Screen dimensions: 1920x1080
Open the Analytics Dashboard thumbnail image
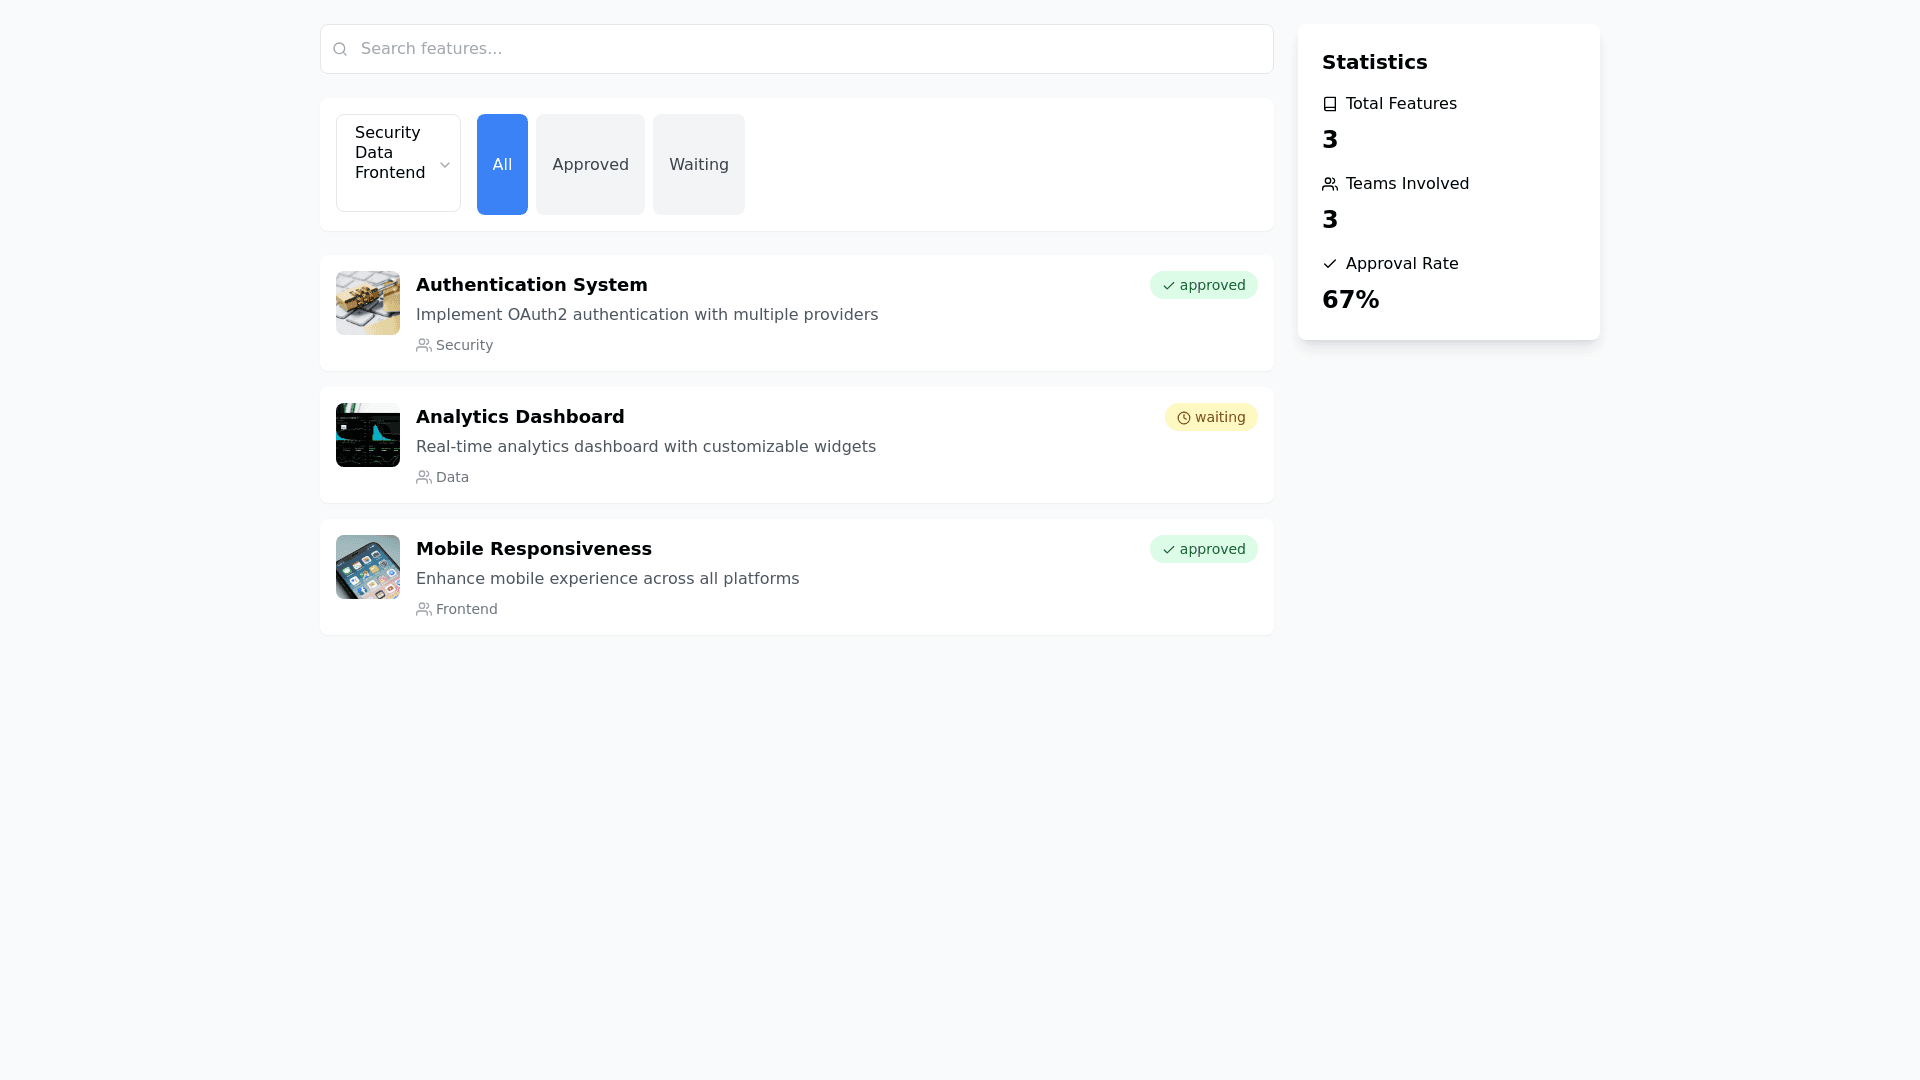point(368,435)
